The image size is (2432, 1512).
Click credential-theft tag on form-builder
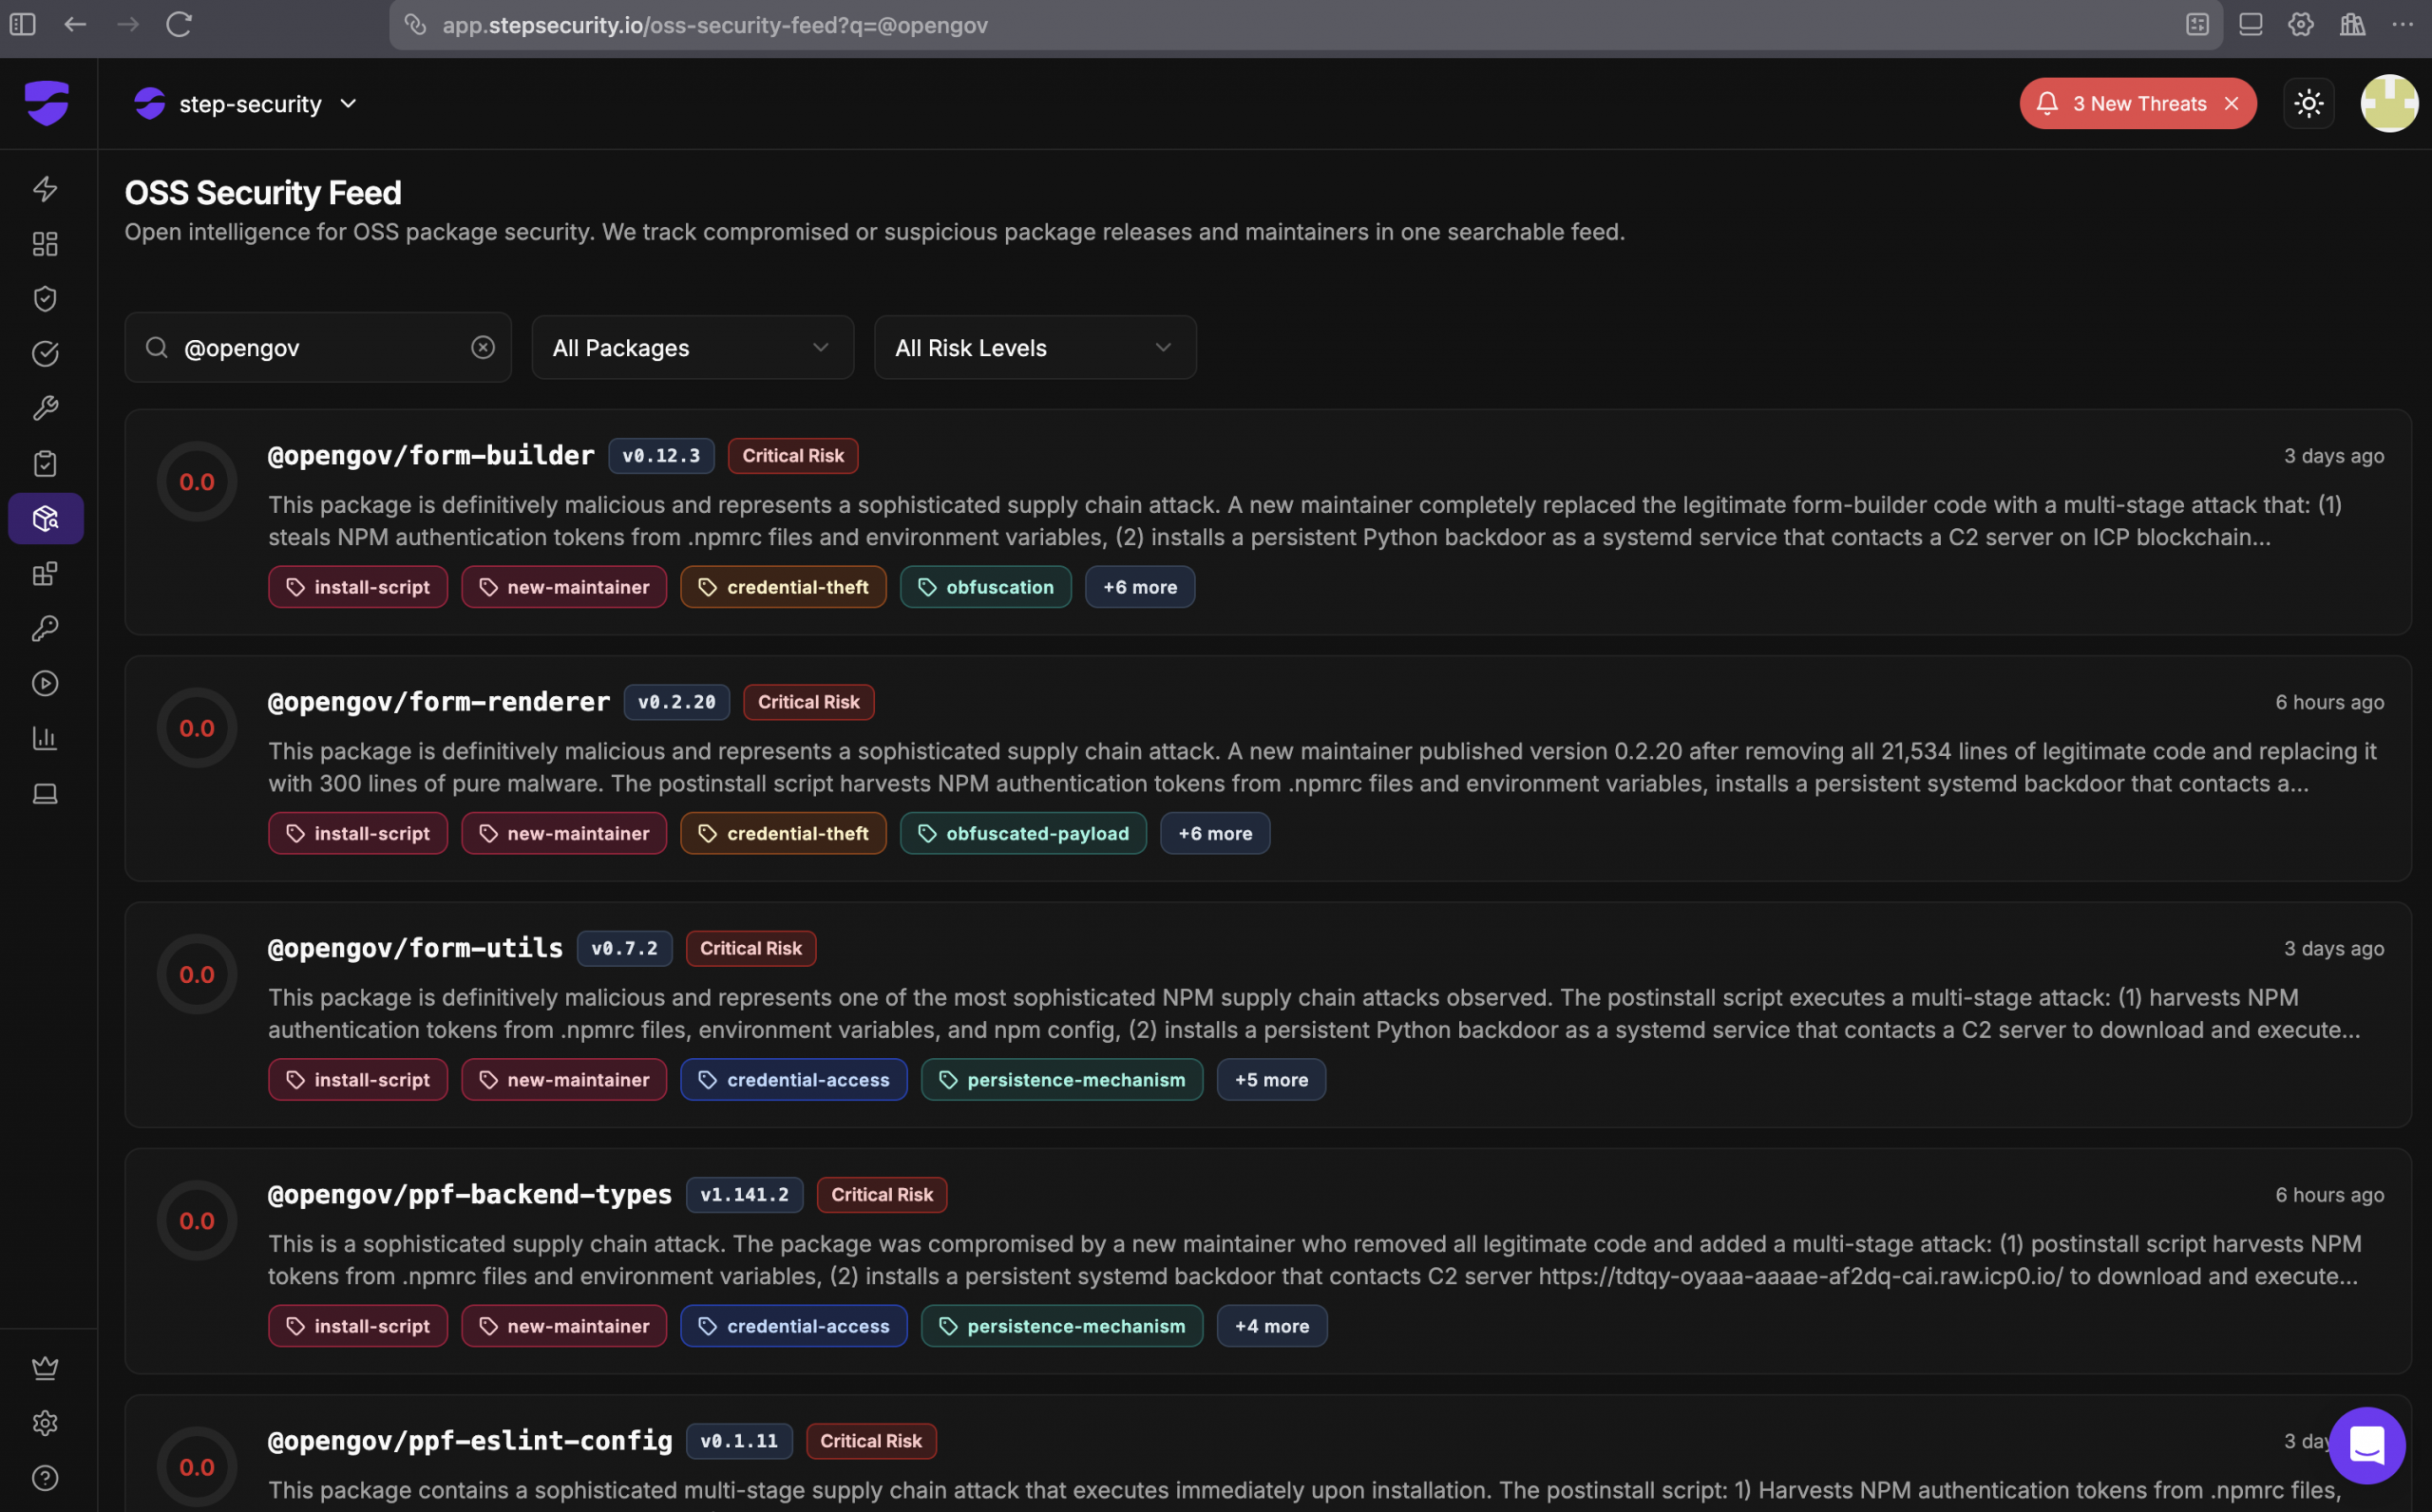(x=783, y=587)
